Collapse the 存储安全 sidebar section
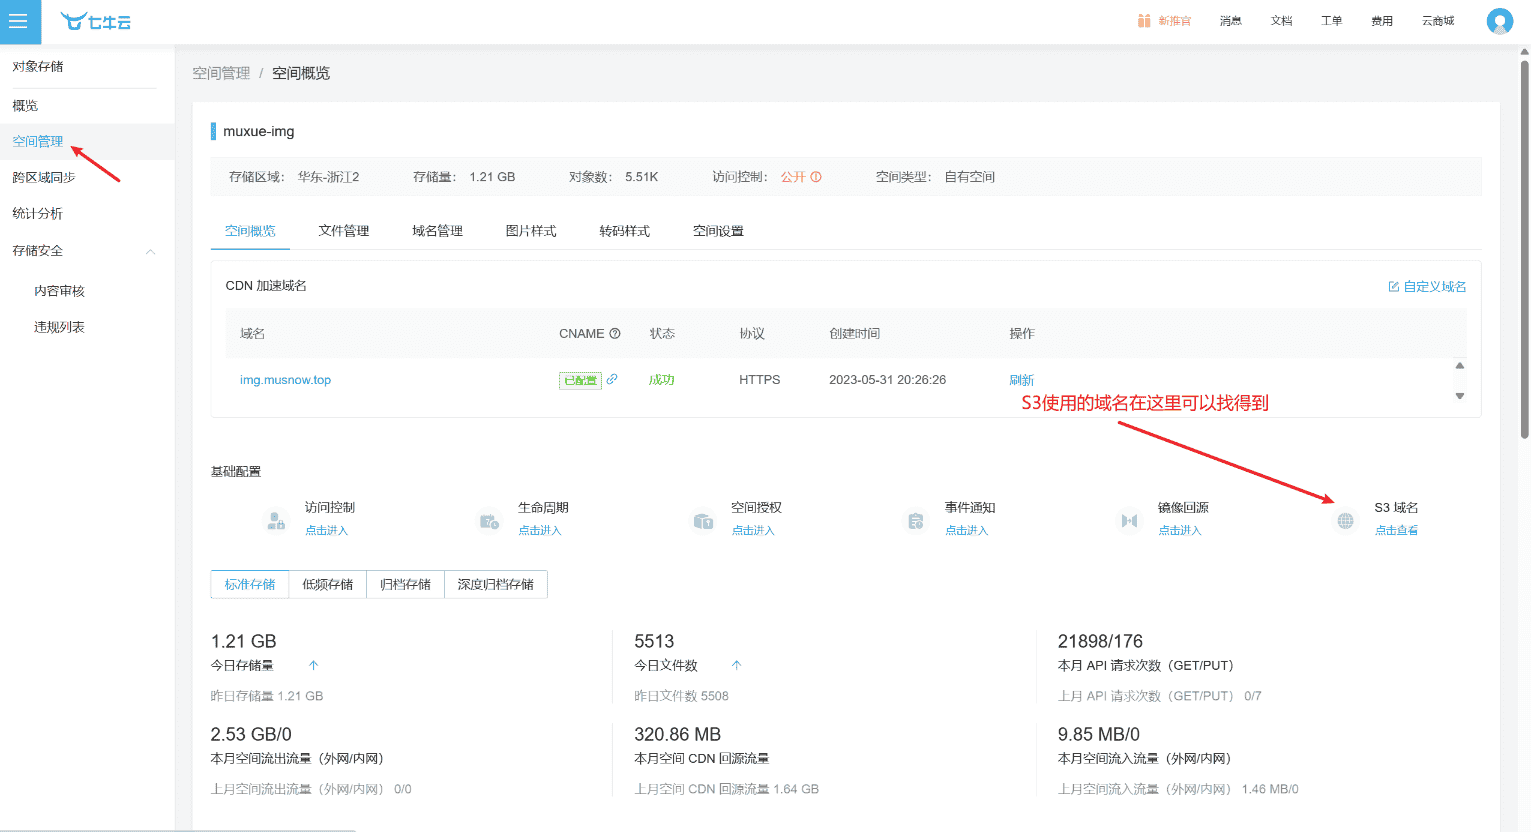The height and width of the screenshot is (832, 1531). (150, 250)
